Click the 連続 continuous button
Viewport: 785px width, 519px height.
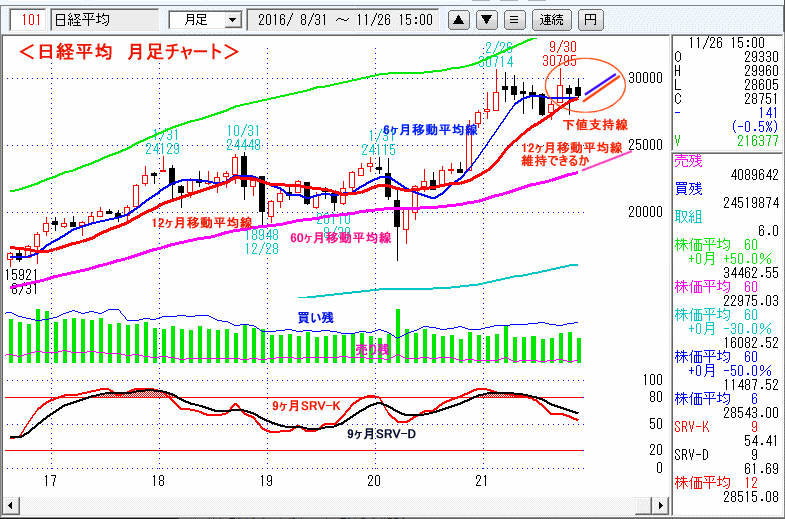pos(551,19)
